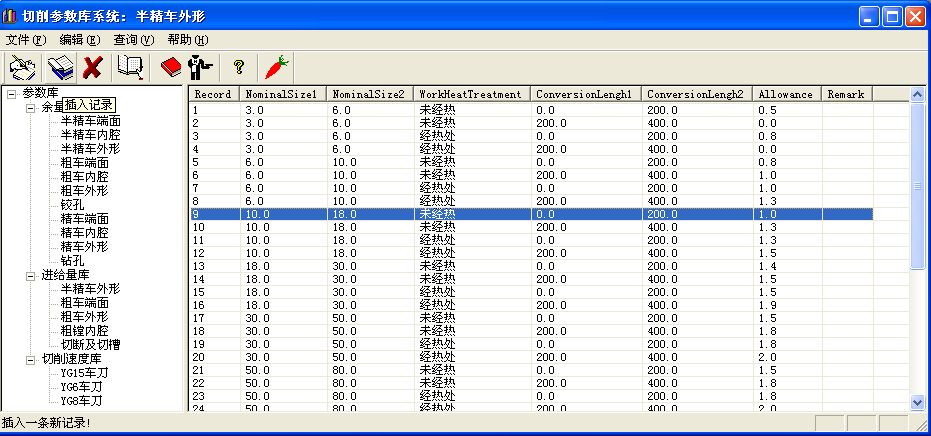Click the WorkHeatTreatment column header

470,94
